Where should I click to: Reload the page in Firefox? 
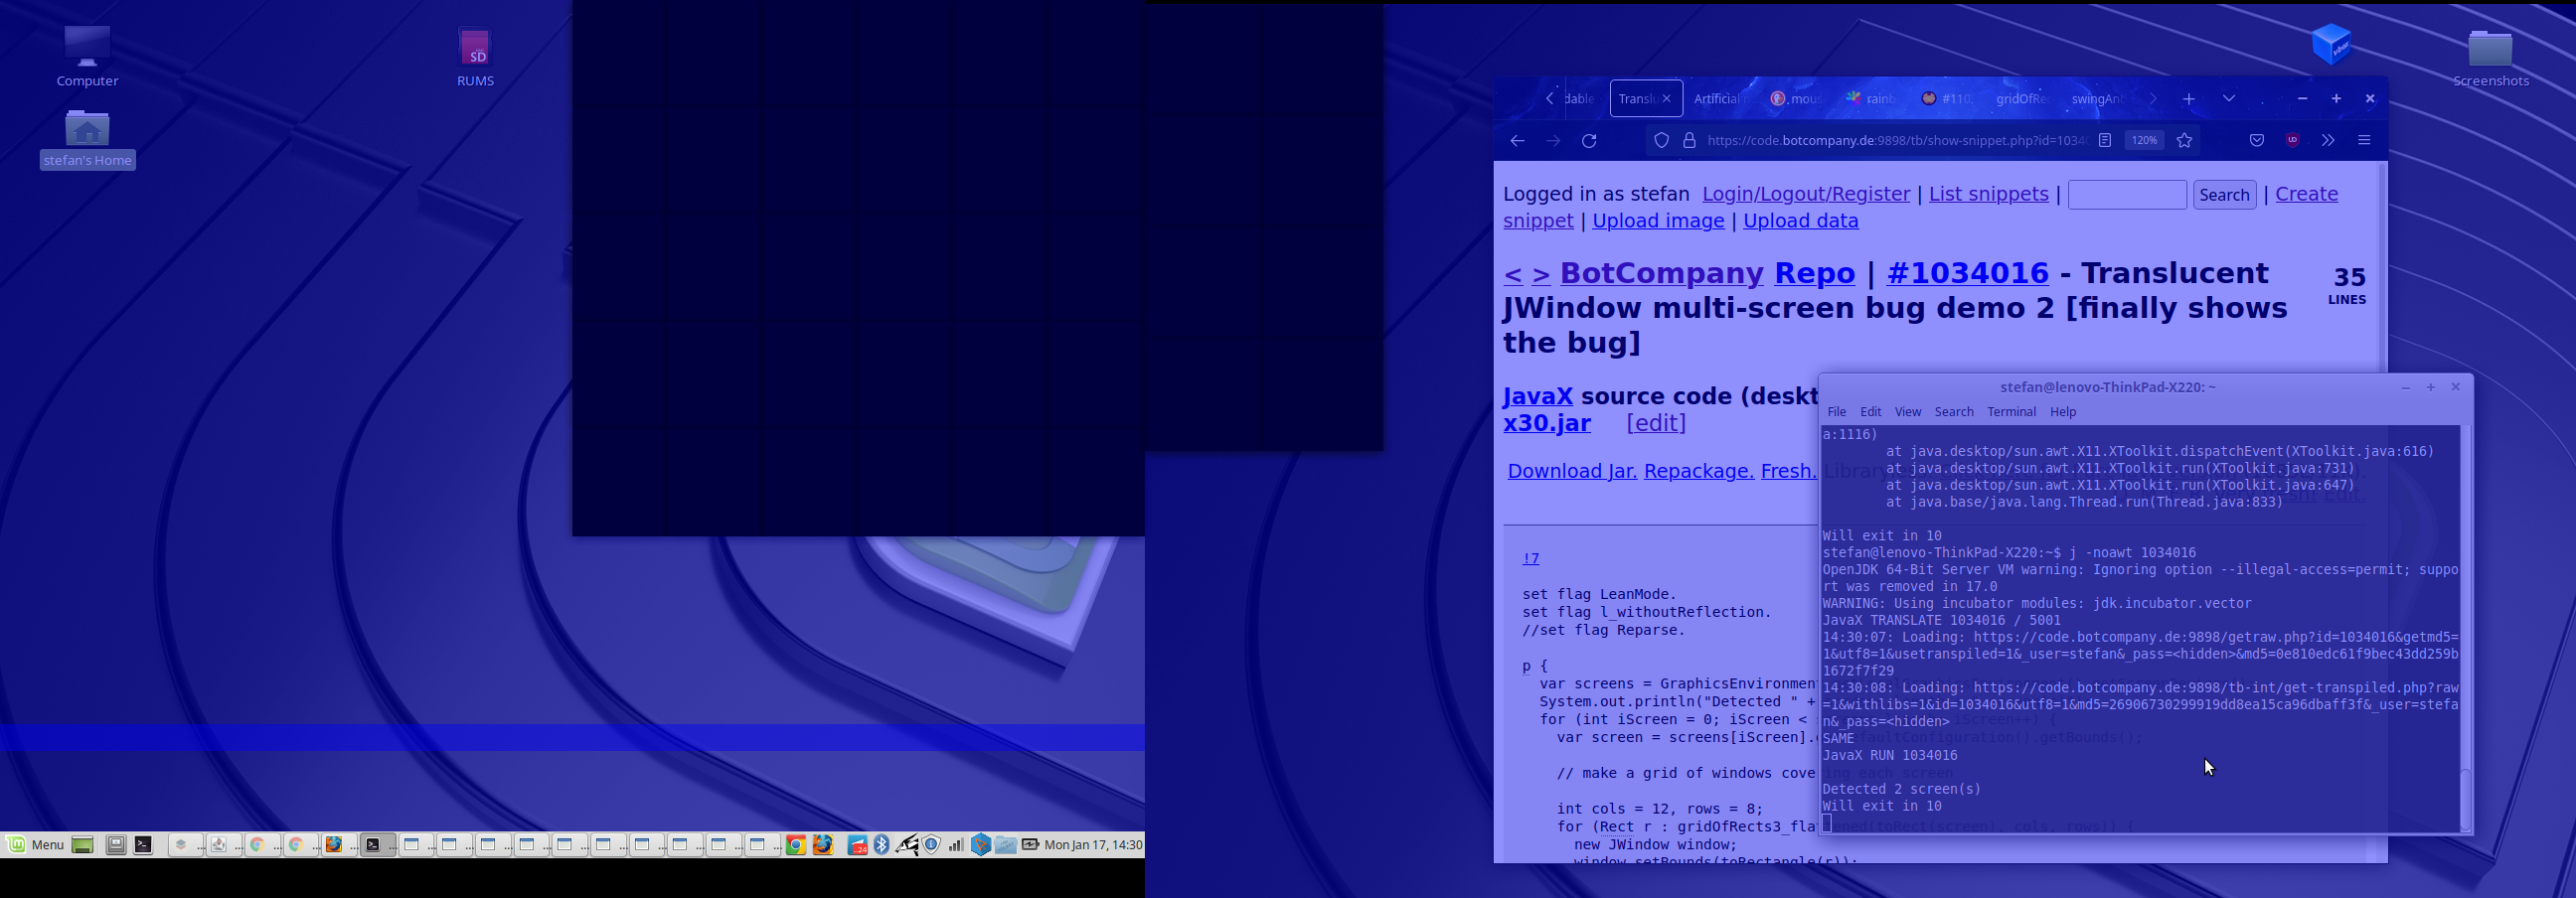click(x=1589, y=141)
